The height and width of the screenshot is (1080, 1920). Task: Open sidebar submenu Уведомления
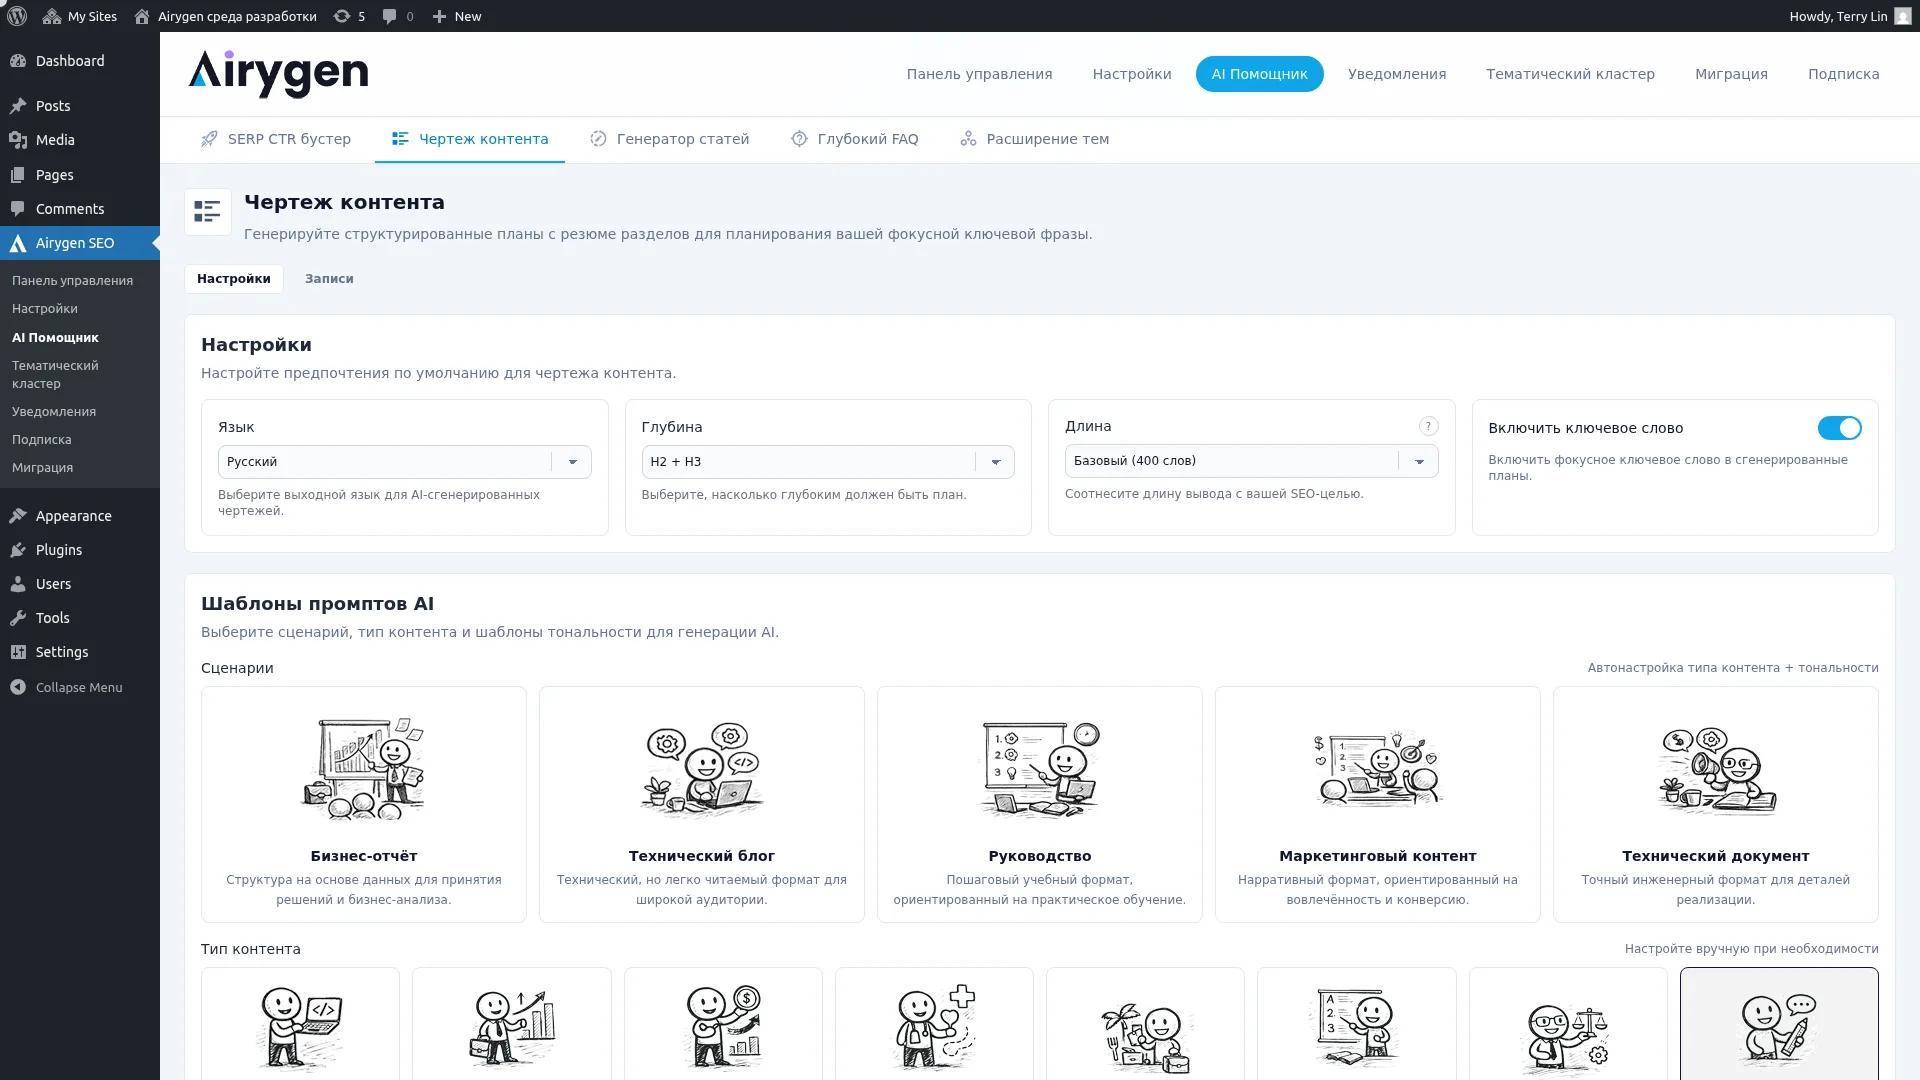[x=54, y=412]
